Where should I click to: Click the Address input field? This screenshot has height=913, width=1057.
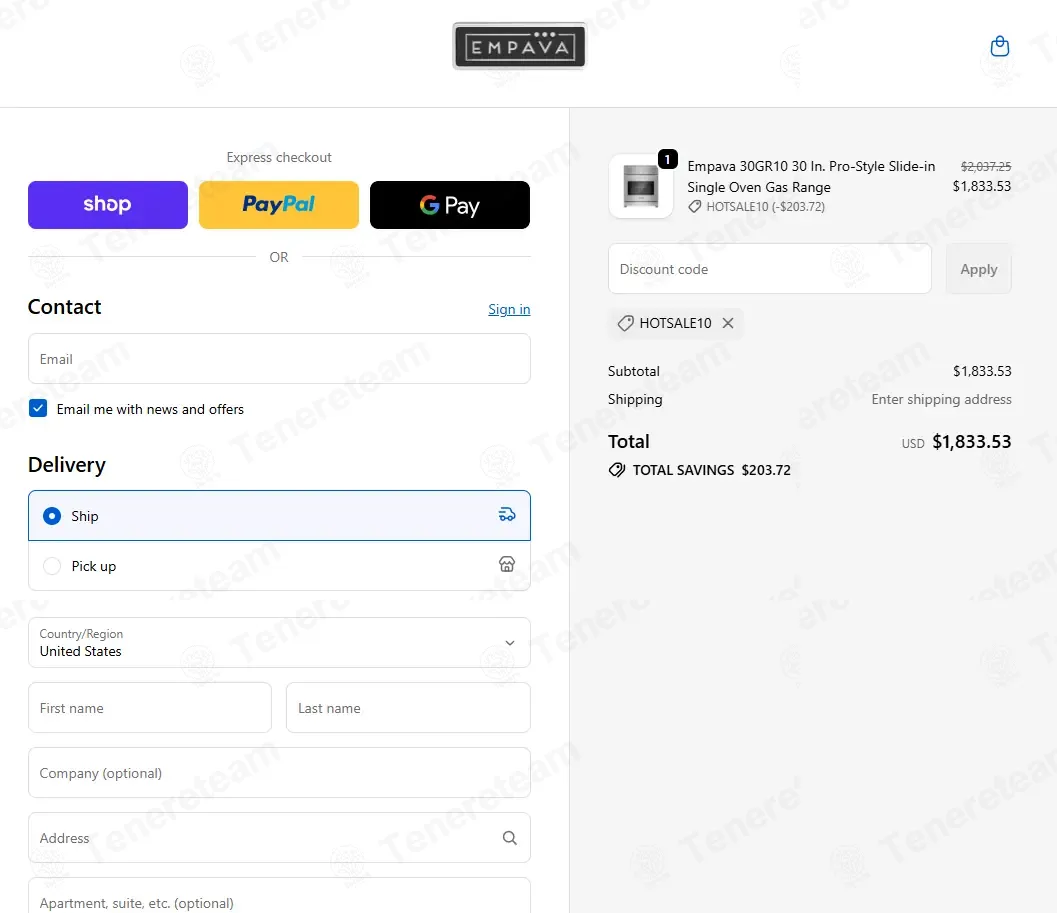[279, 837]
